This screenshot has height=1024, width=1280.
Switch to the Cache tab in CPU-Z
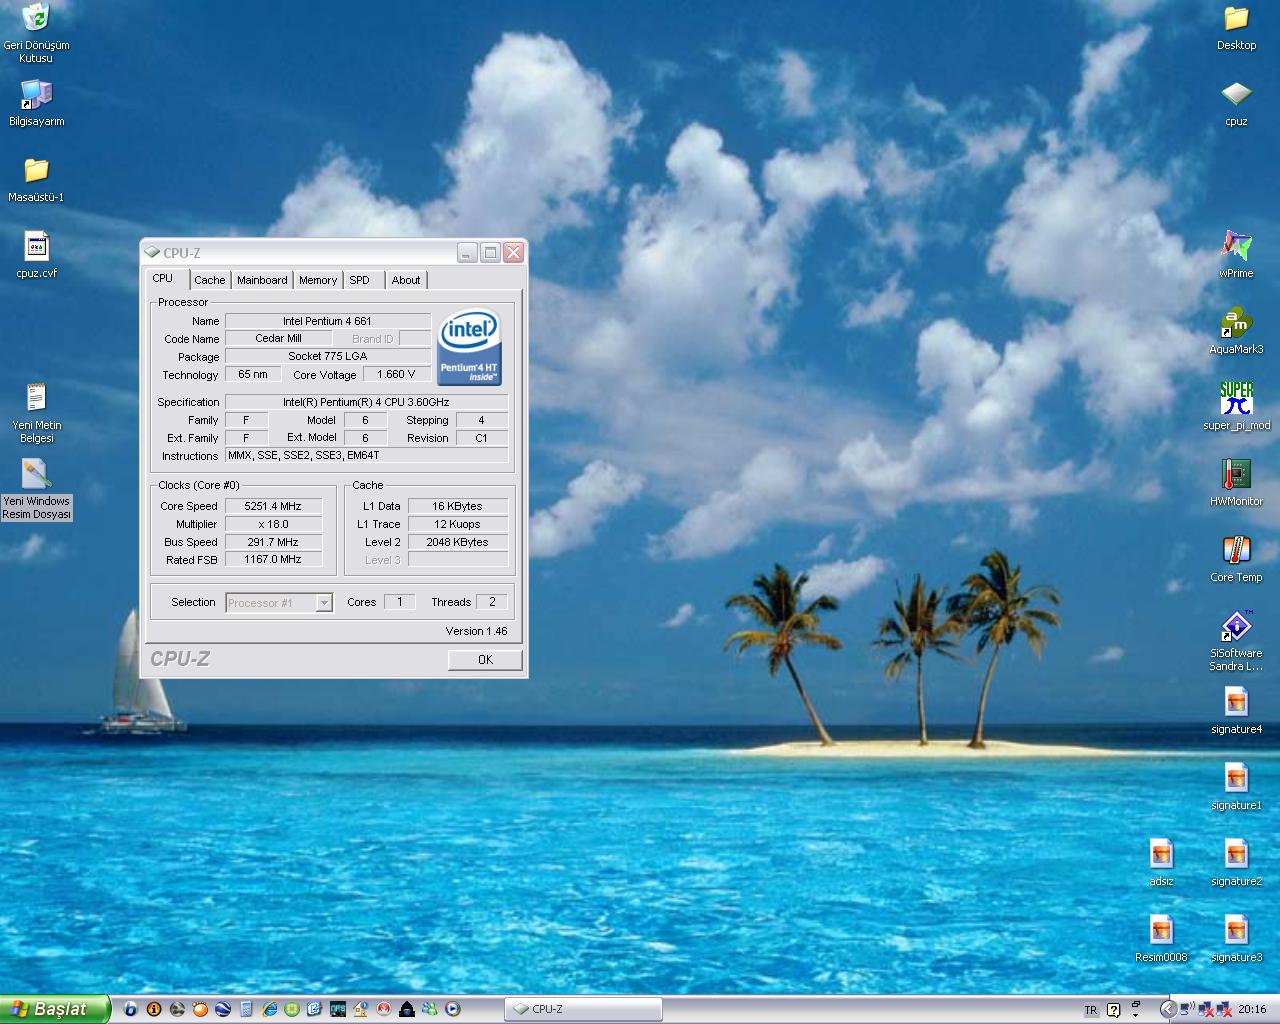[209, 280]
